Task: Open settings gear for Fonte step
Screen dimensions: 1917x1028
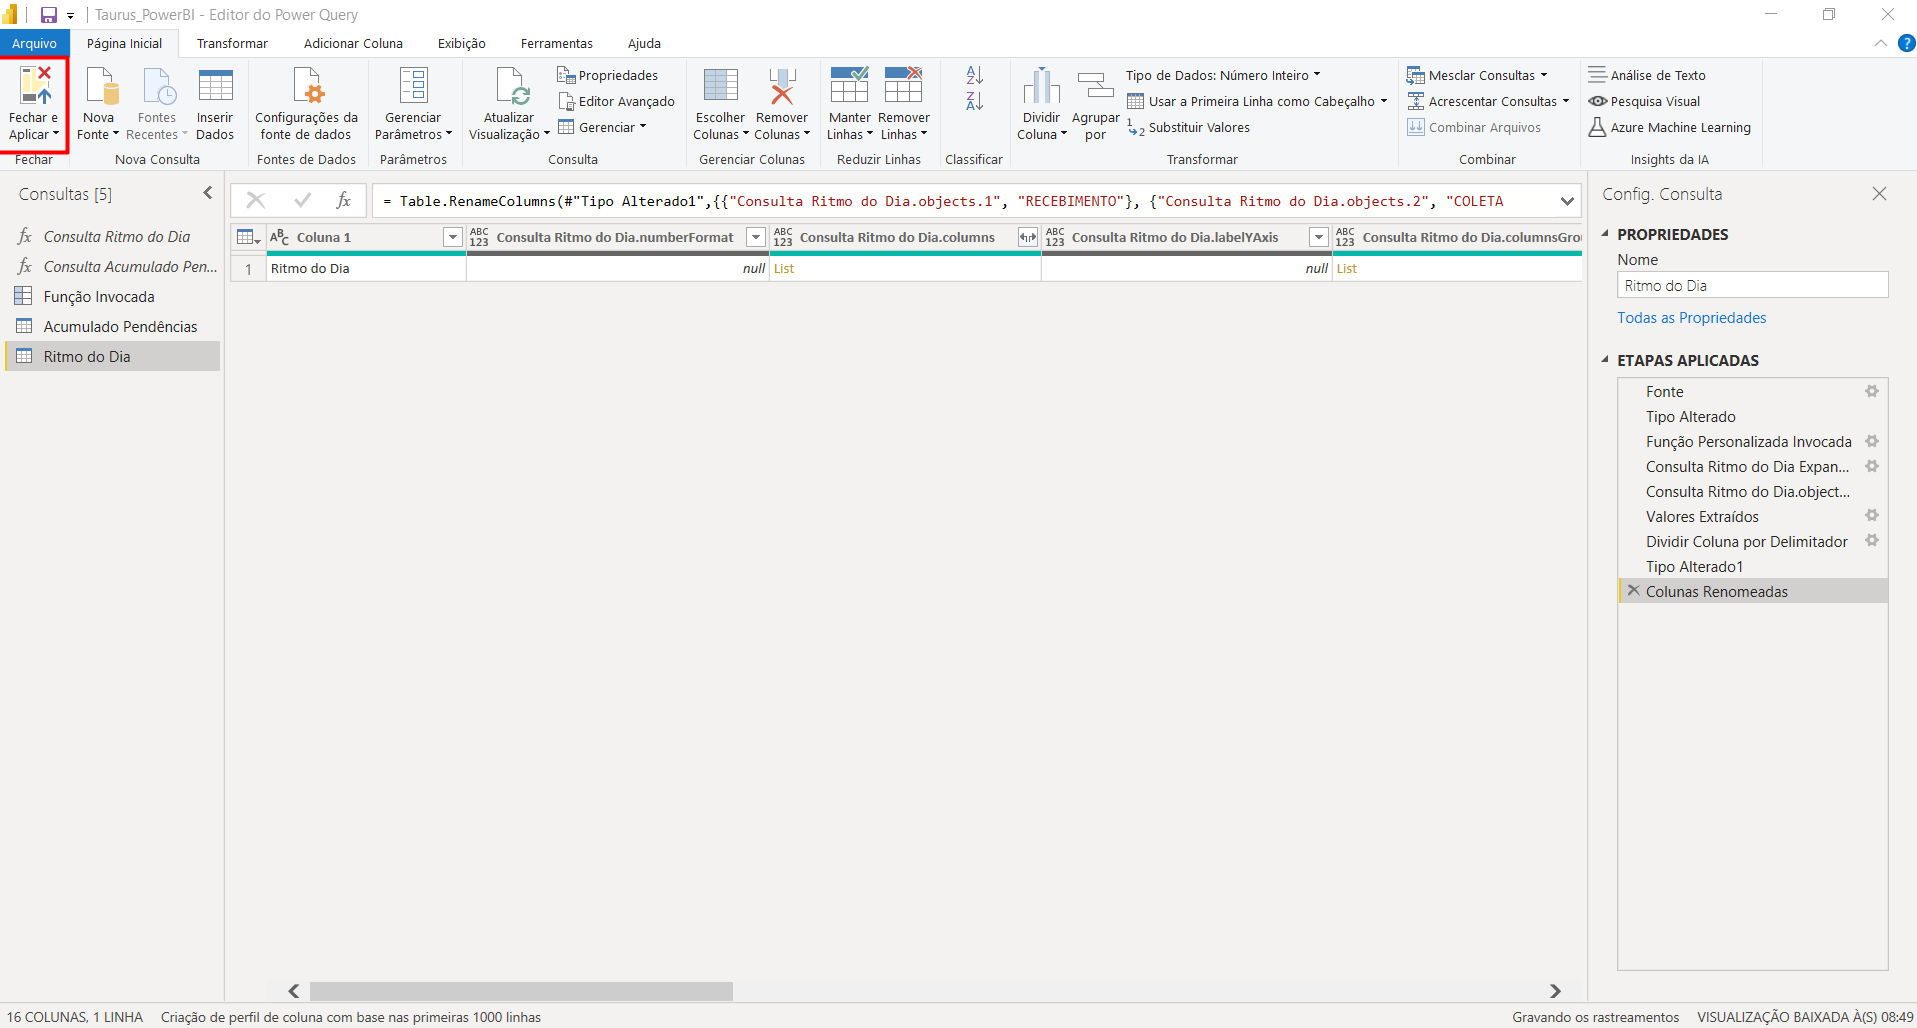Action: pyautogui.click(x=1872, y=391)
